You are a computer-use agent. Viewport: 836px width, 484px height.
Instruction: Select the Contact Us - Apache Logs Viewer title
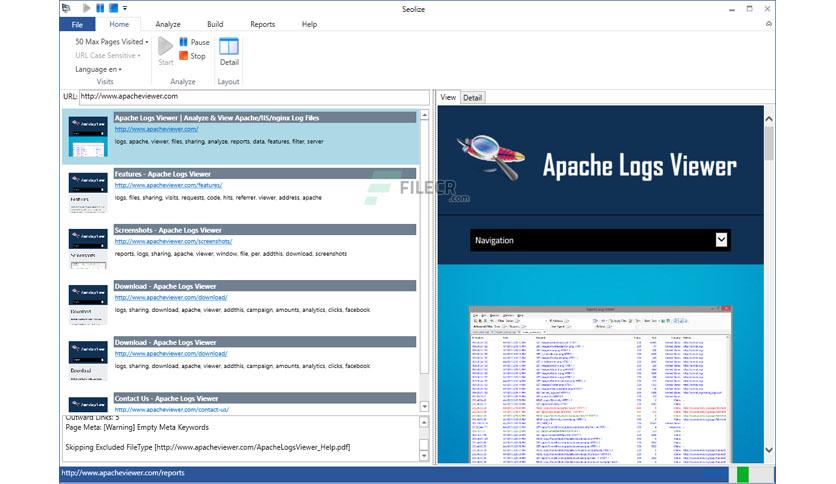(x=265, y=399)
